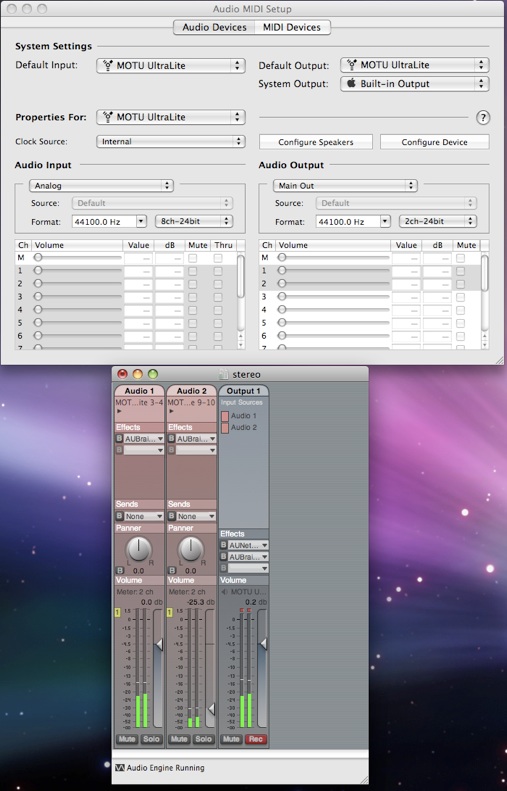Image resolution: width=507 pixels, height=791 pixels.
Task: Click the speaker icon on Output 1 volume
Action: [224, 592]
